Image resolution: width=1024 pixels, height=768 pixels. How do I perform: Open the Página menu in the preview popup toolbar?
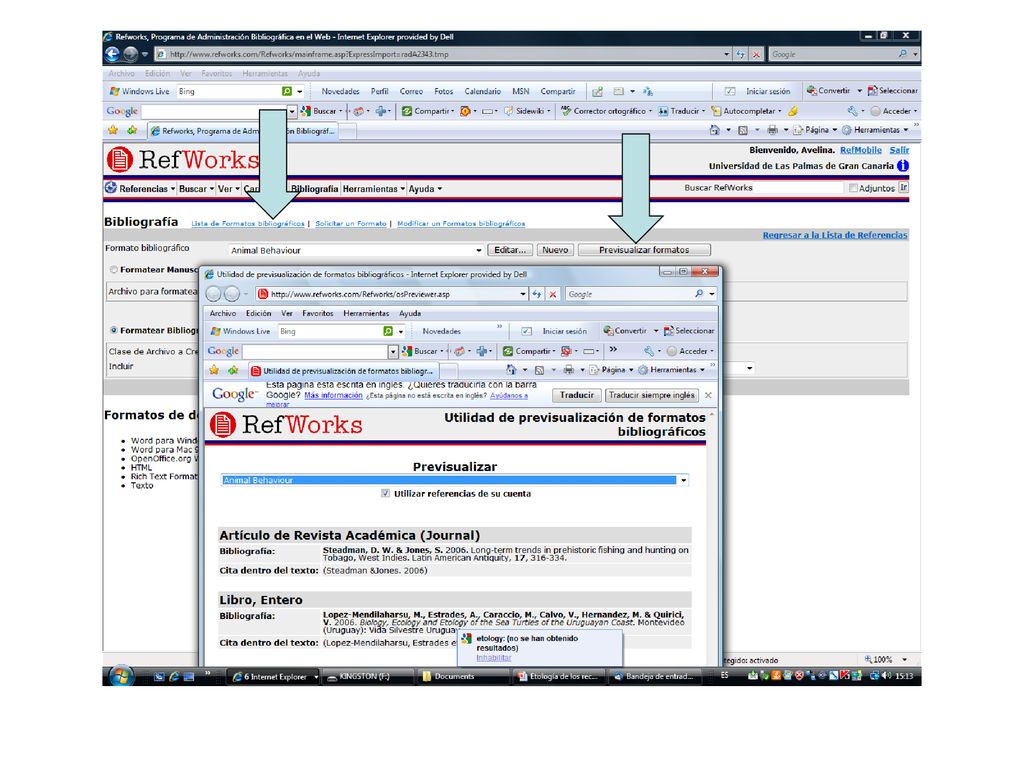coord(611,370)
